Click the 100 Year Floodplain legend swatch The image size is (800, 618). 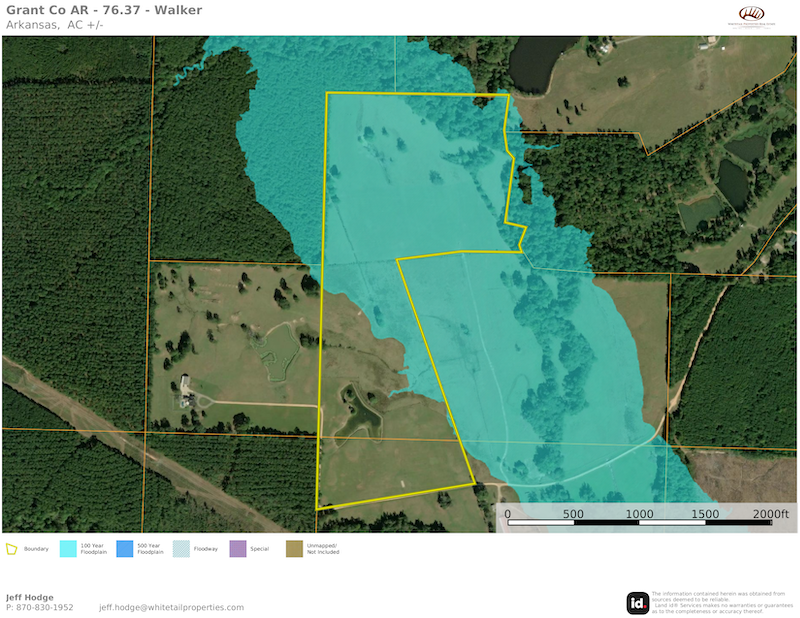(69, 549)
